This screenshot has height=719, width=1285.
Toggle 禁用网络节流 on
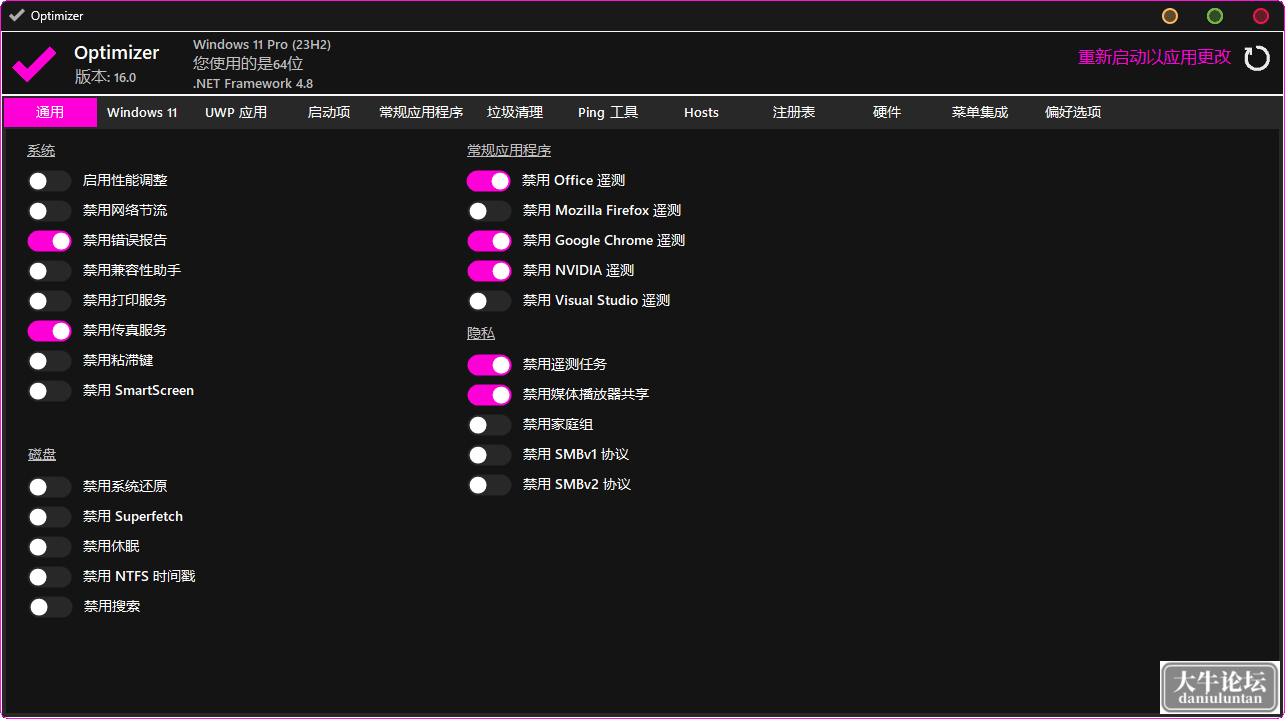tap(49, 211)
